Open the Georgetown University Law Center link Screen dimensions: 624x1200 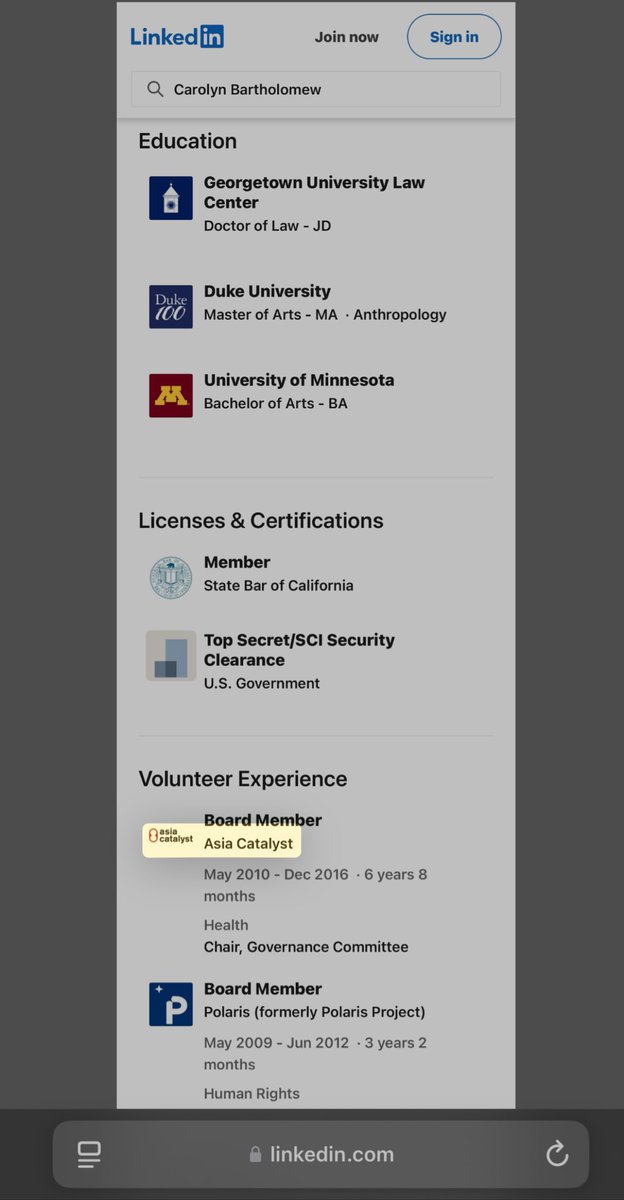point(314,192)
